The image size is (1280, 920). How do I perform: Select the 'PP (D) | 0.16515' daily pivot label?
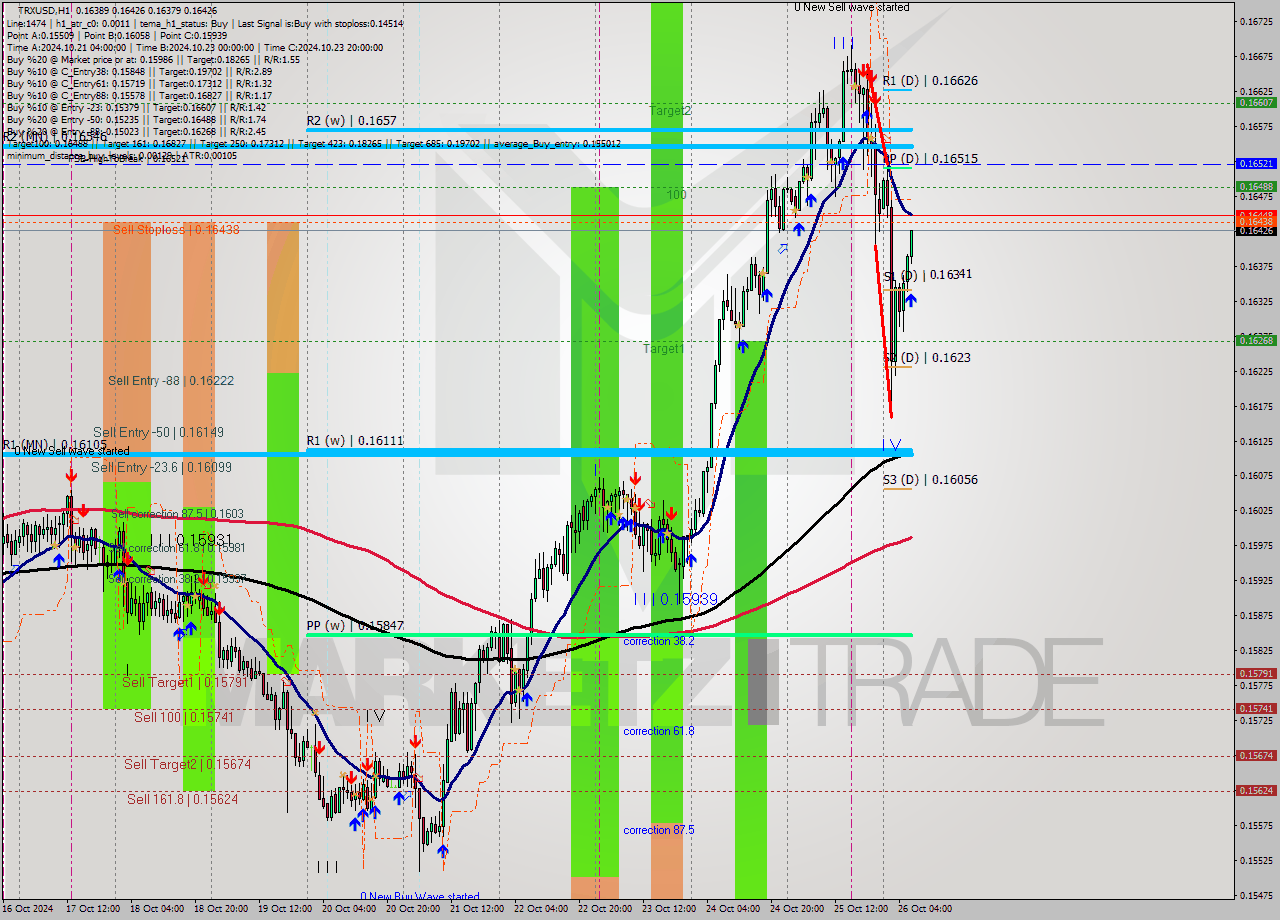[x=930, y=158]
